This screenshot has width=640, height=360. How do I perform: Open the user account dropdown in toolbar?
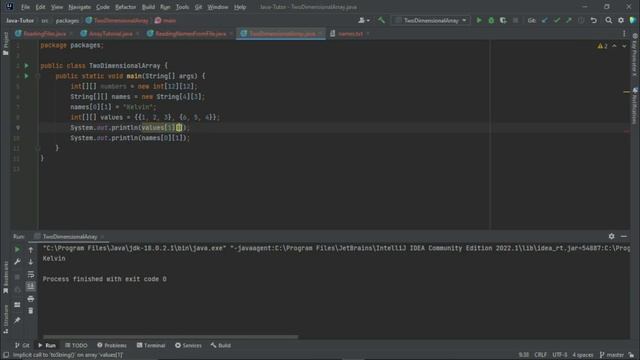[x=364, y=20]
